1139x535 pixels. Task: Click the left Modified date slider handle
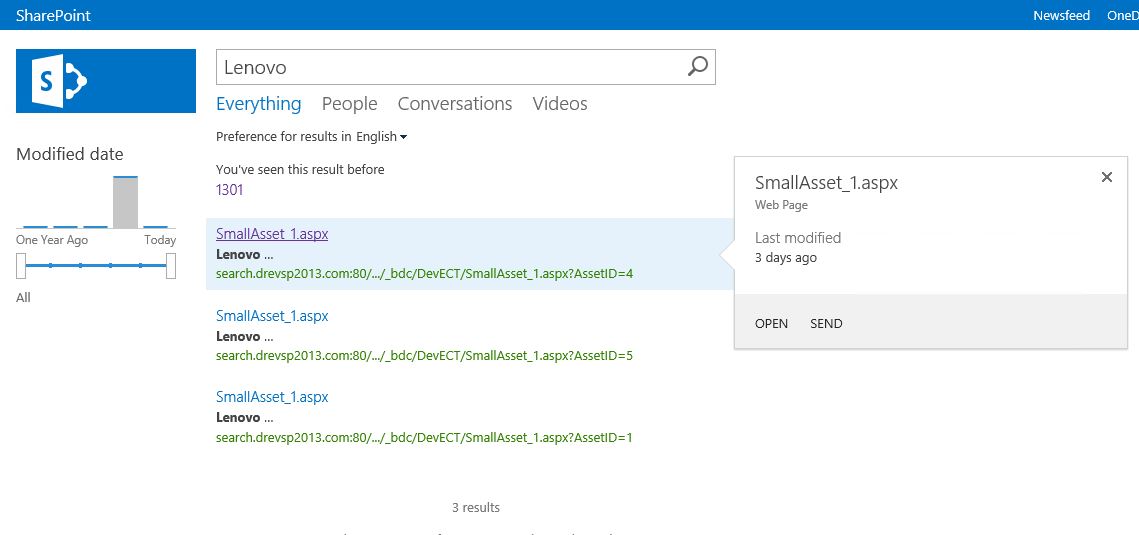[21, 266]
